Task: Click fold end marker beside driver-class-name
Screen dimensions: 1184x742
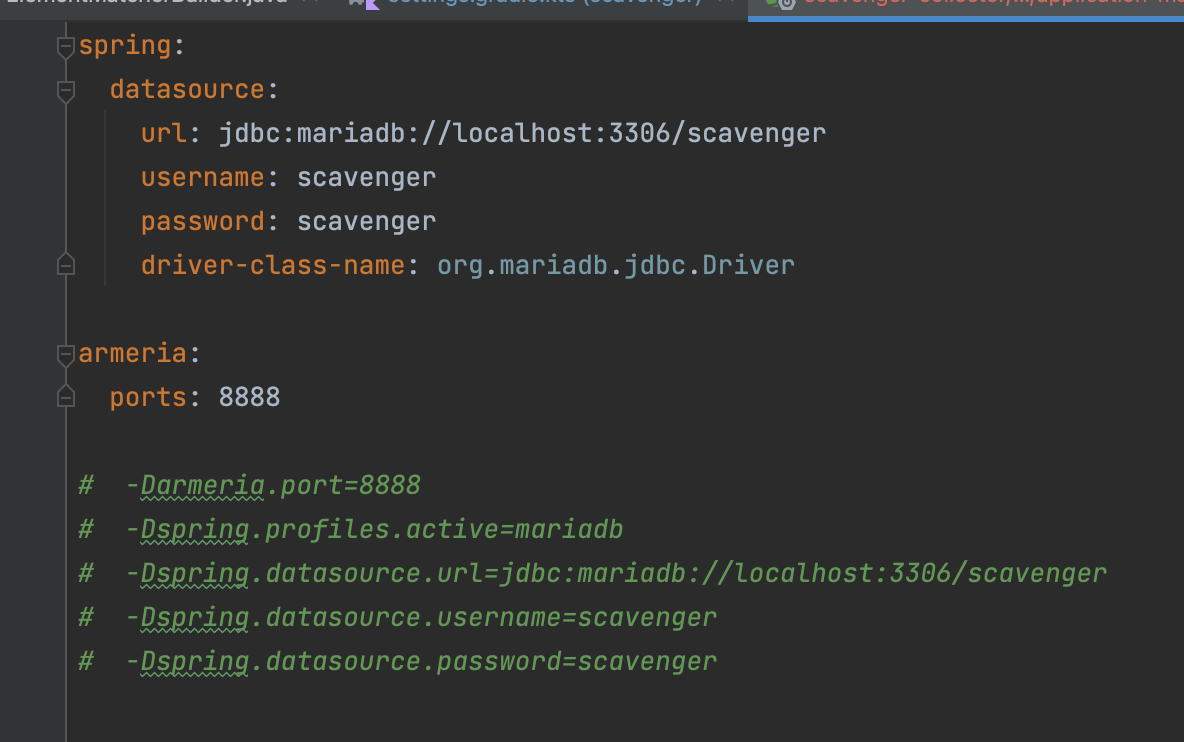Action: (x=66, y=265)
